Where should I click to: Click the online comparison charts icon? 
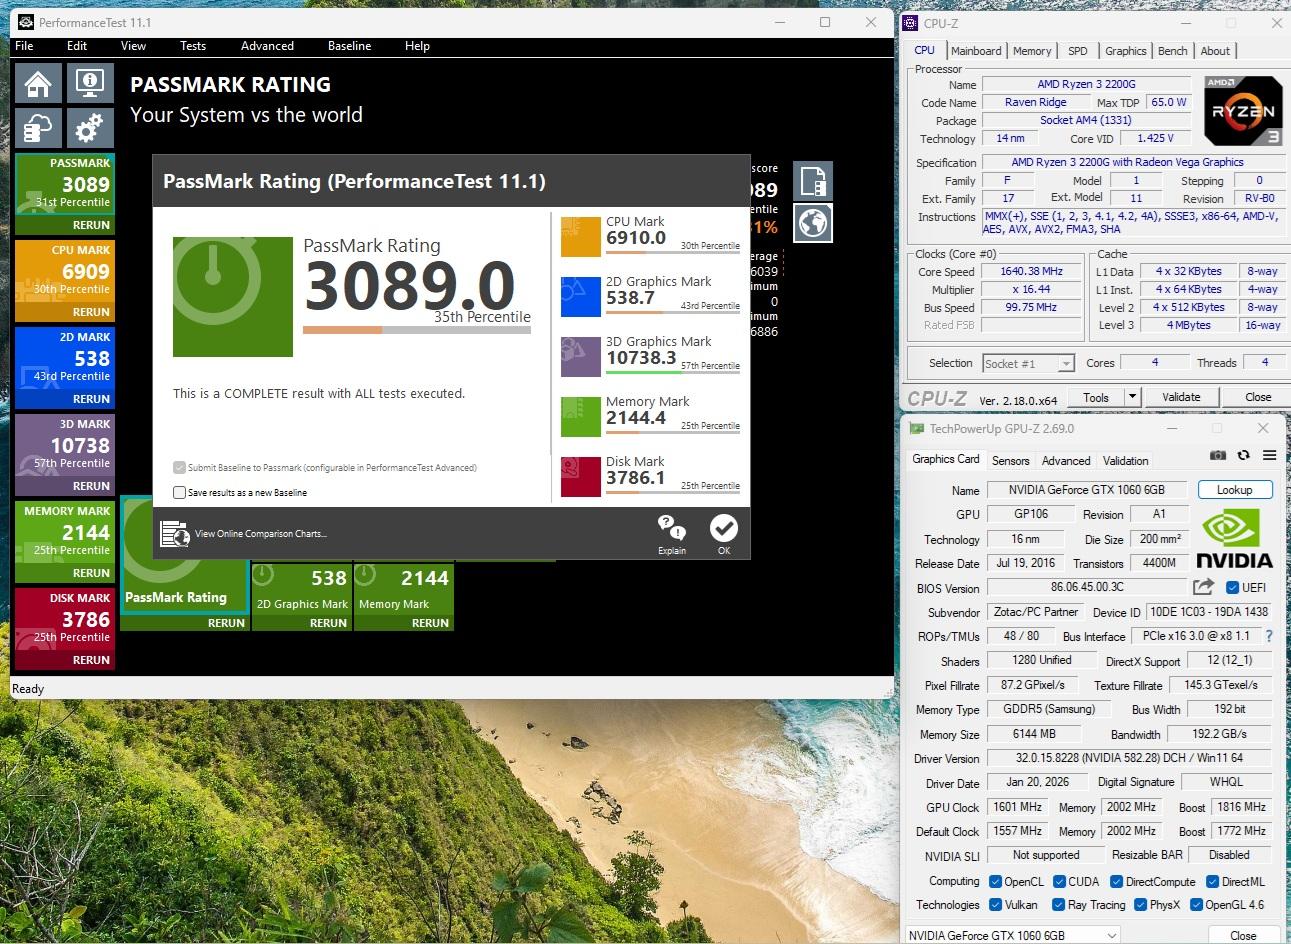174,534
